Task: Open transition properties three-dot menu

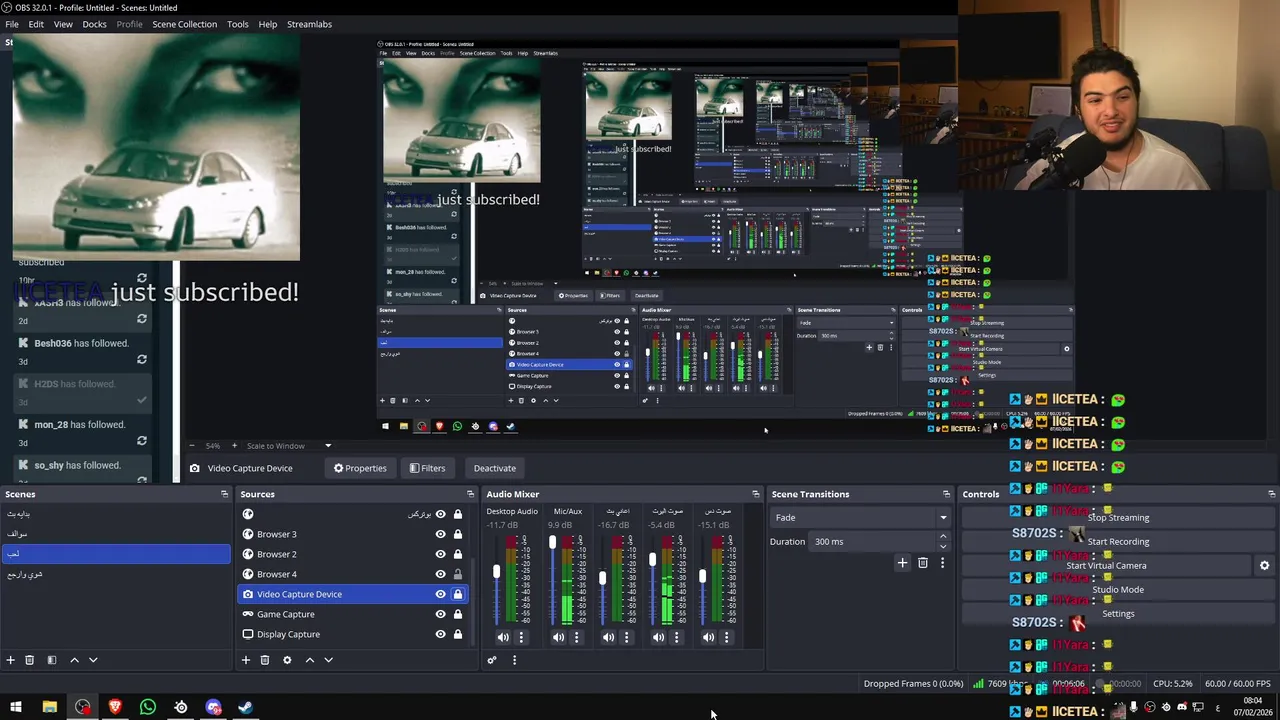Action: coord(942,563)
